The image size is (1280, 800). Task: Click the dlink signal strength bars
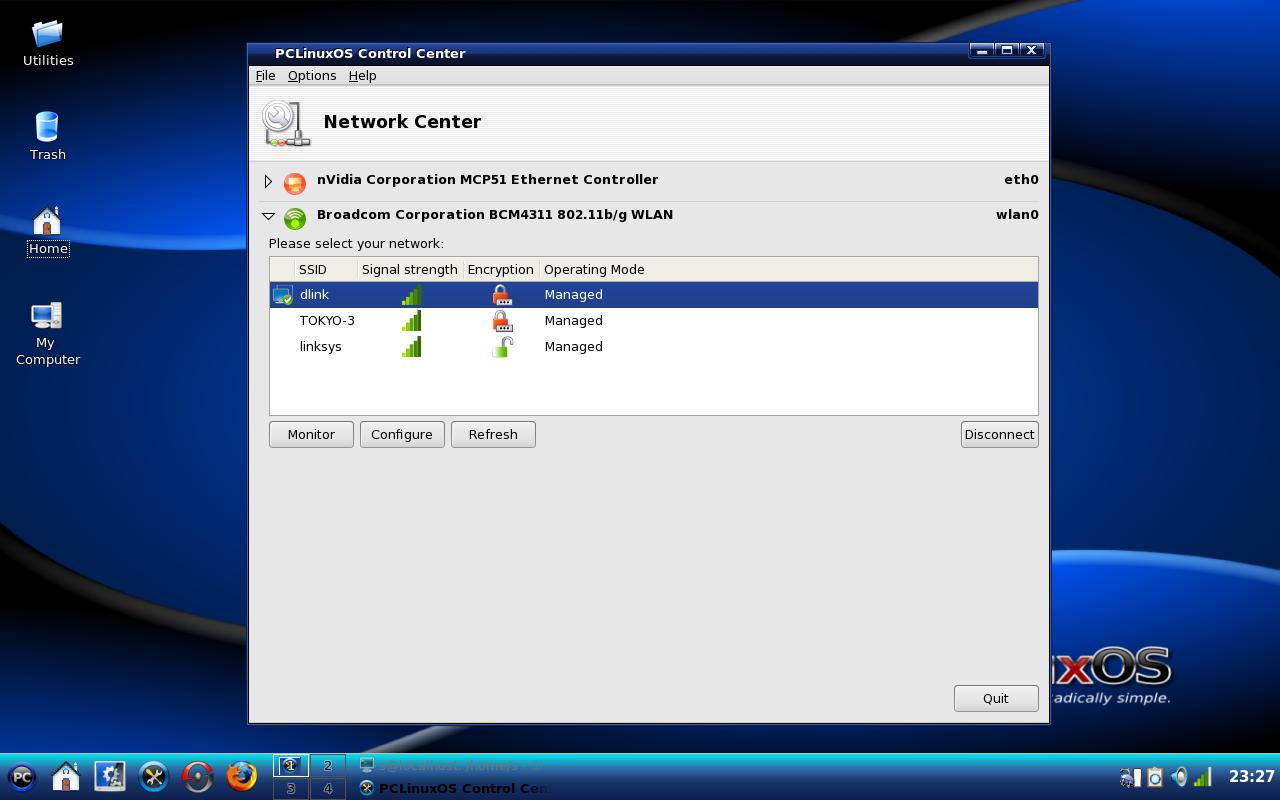pyautogui.click(x=411, y=295)
